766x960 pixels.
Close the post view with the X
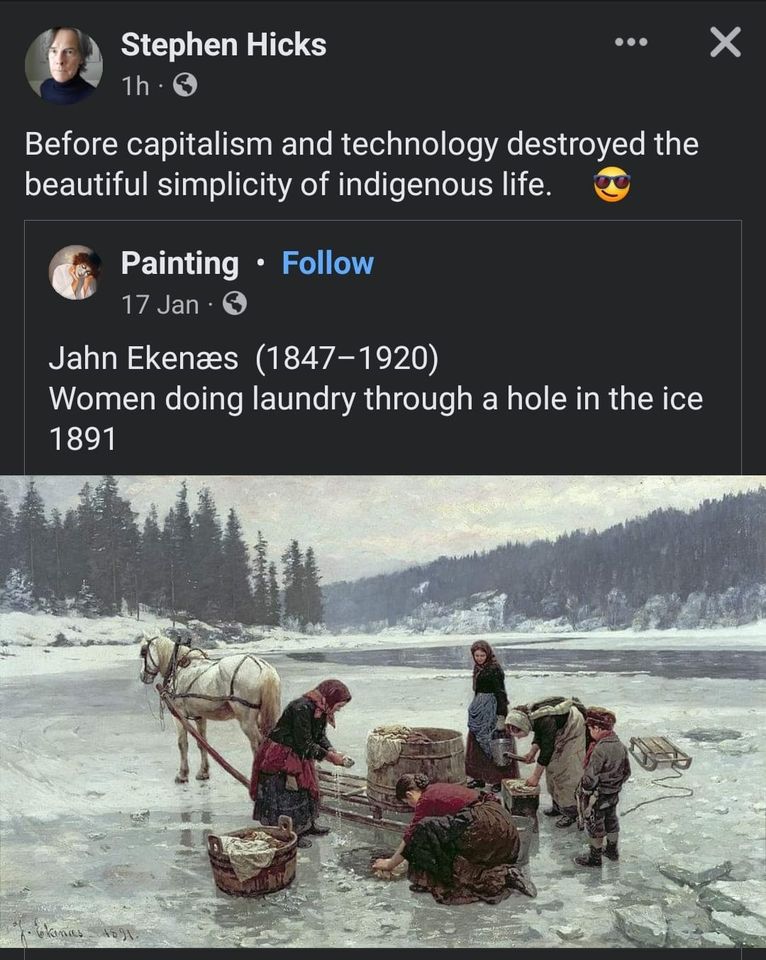click(726, 42)
